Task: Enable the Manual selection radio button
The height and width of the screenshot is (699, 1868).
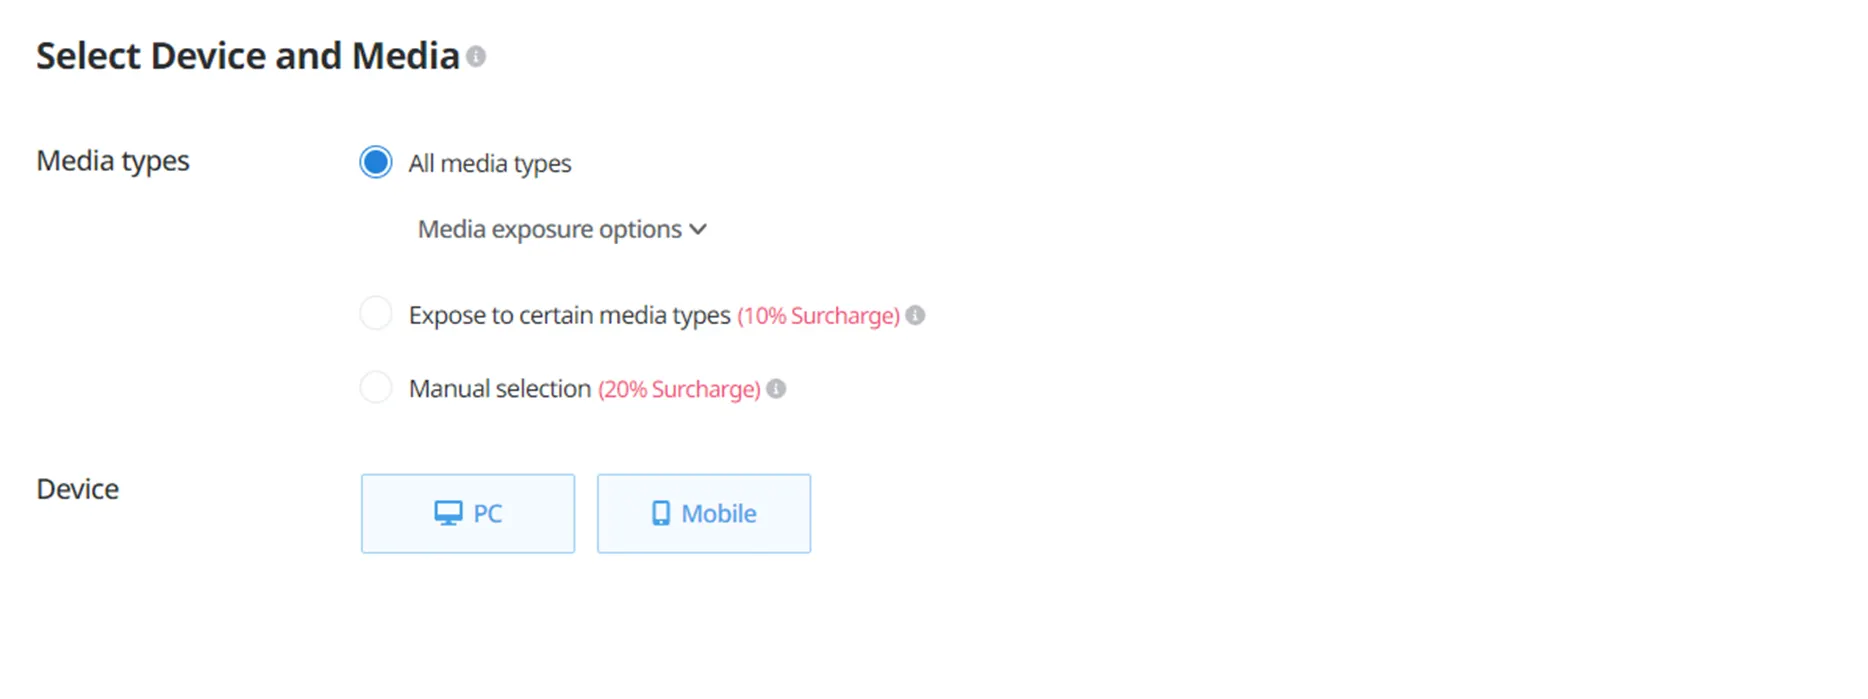Action: point(376,387)
